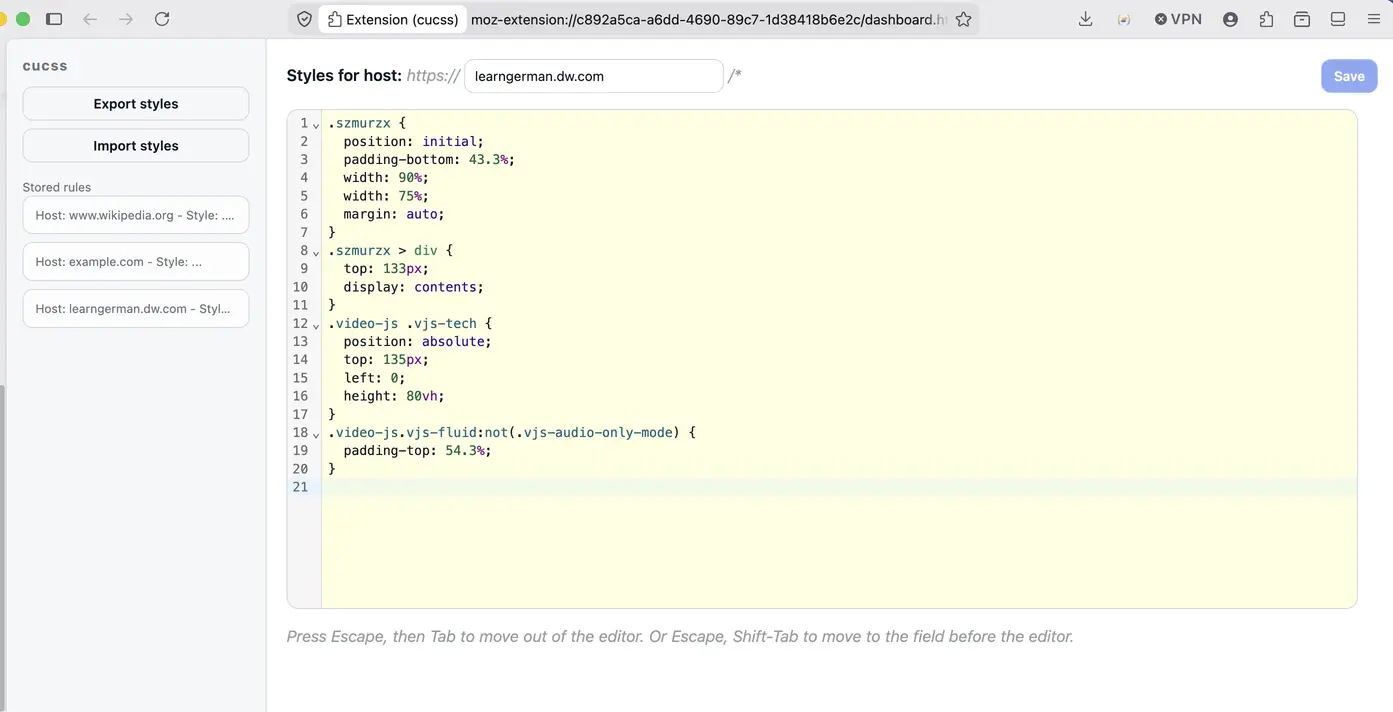This screenshot has height=712, width=1393.
Task: Collapse the .szmurzx > div fold arrow
Action: tap(316, 252)
